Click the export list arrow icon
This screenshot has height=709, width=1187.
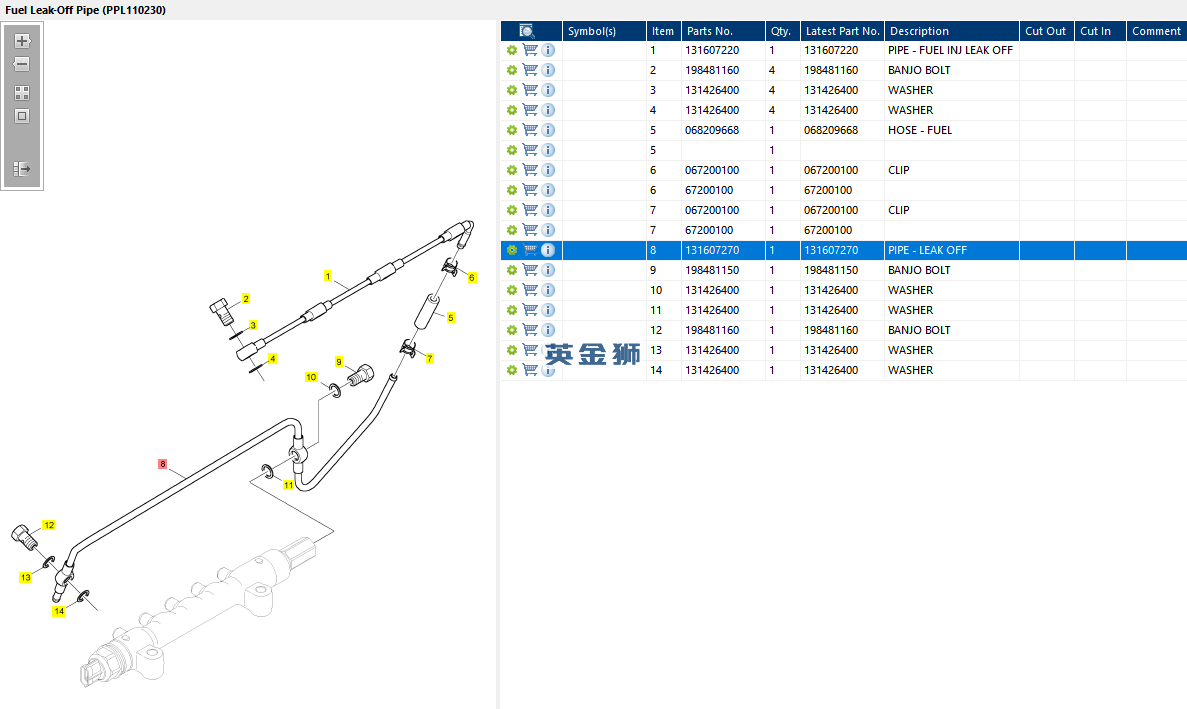[x=22, y=169]
